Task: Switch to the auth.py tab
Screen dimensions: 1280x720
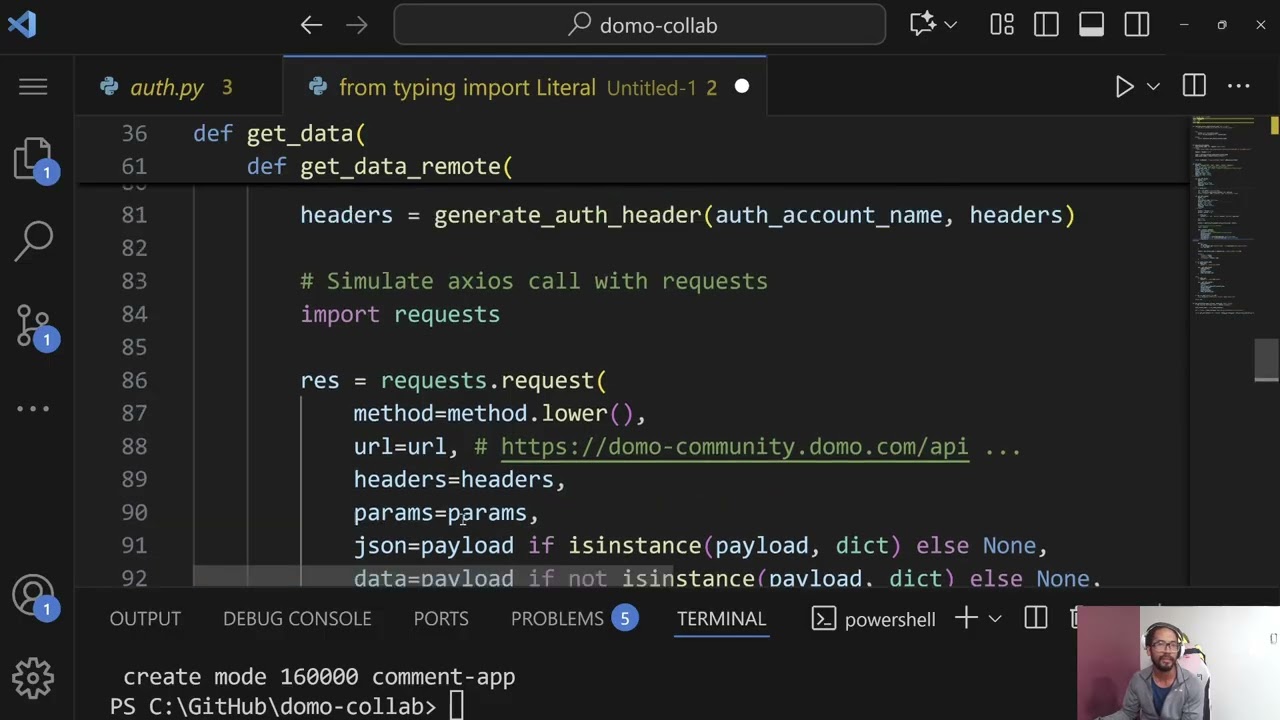Action: click(x=180, y=87)
